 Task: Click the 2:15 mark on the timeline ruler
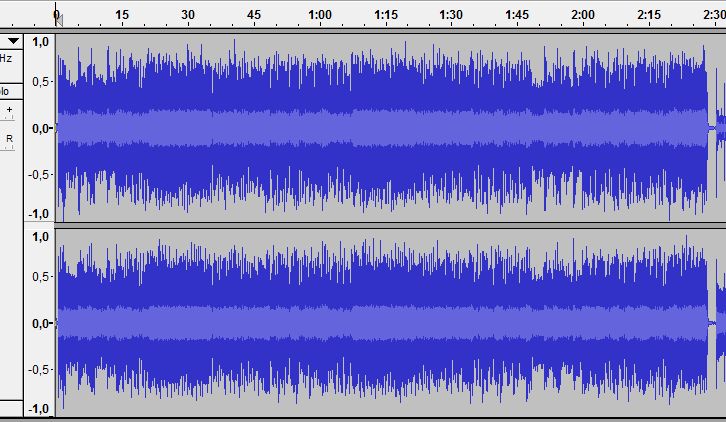tap(649, 15)
